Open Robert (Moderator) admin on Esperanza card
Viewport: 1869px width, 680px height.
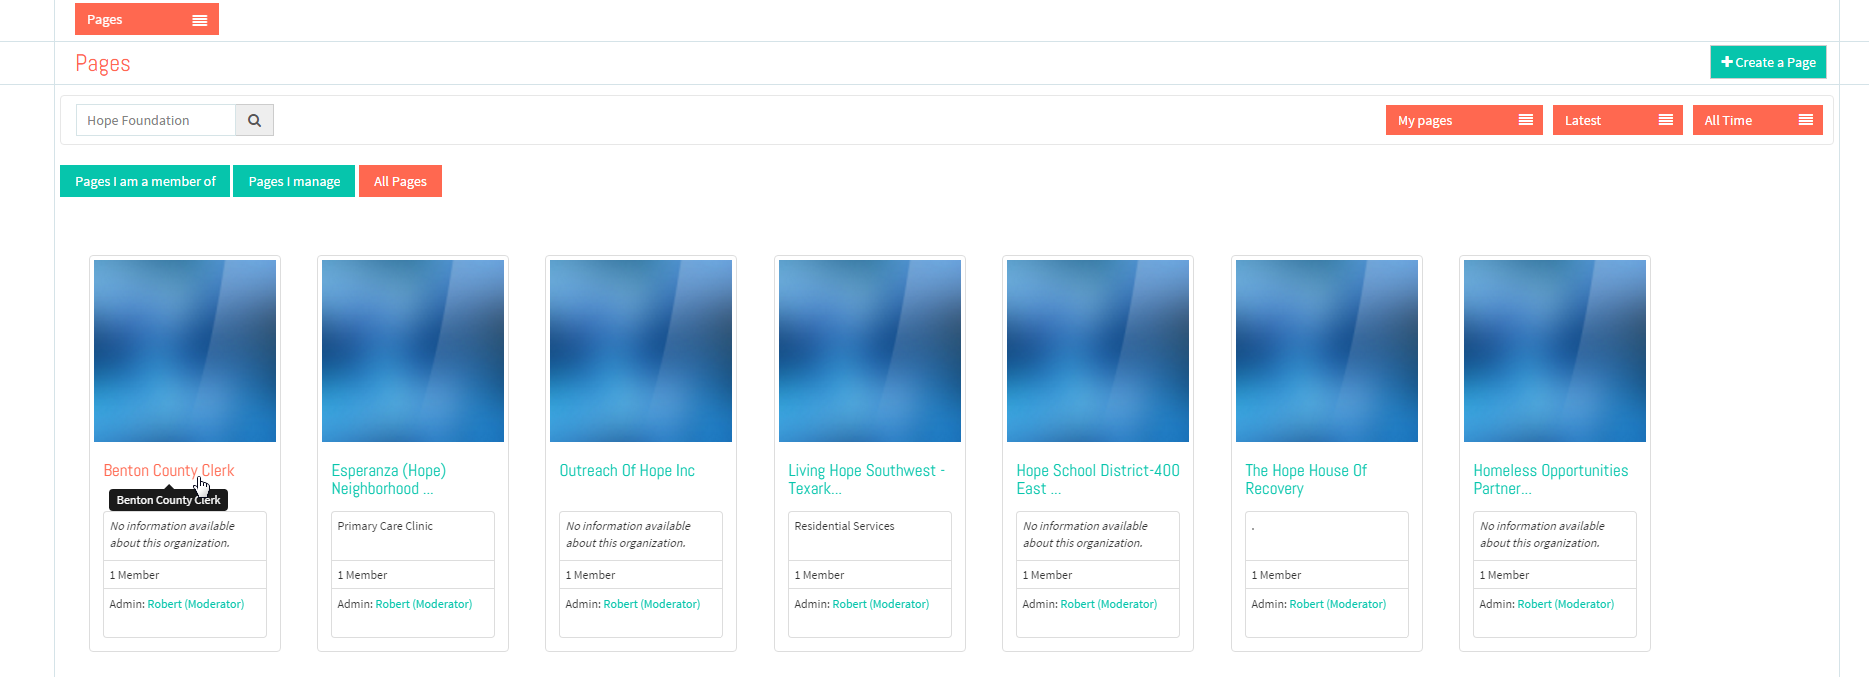[424, 604]
